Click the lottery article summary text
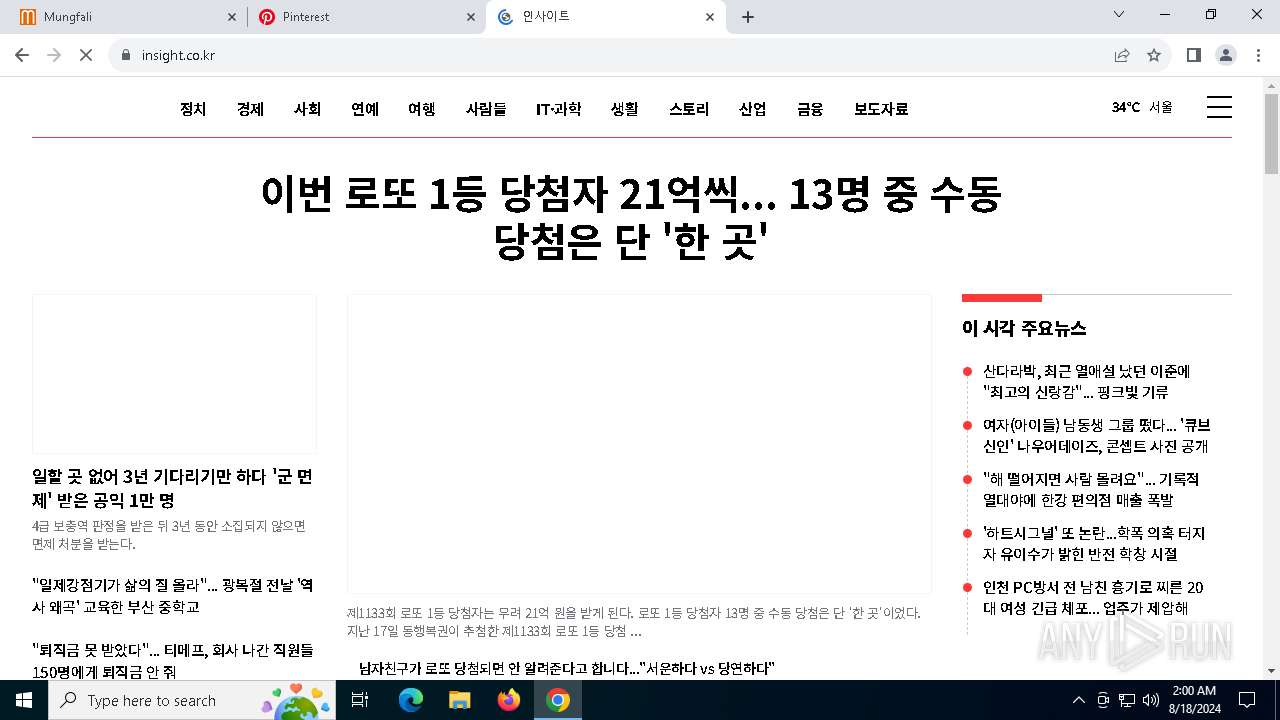This screenshot has height=720, width=1280. (x=634, y=621)
